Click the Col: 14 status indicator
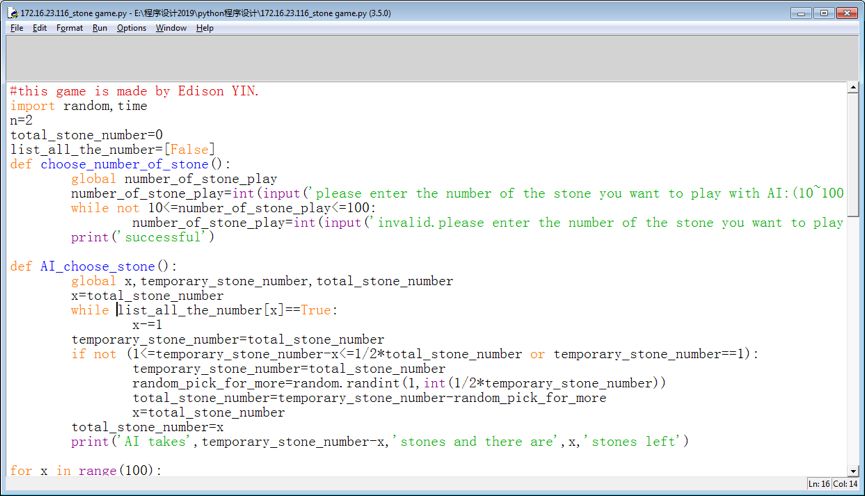Viewport: 865px width, 496px height. pyautogui.click(x=845, y=484)
